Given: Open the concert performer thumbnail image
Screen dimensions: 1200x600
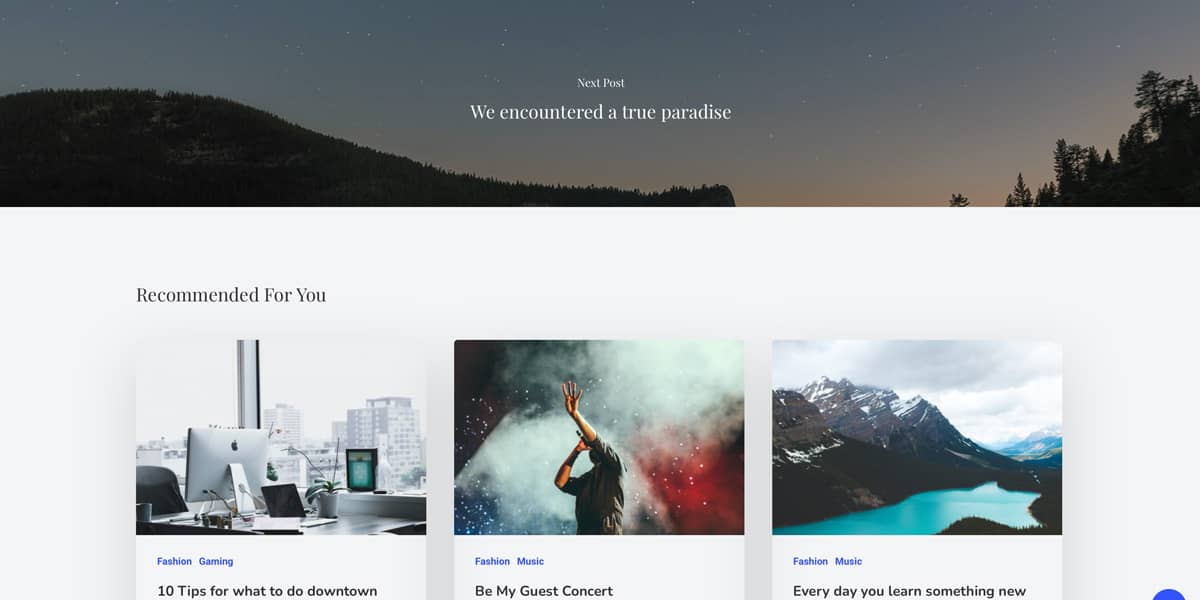Looking at the screenshot, I should pyautogui.click(x=599, y=437).
